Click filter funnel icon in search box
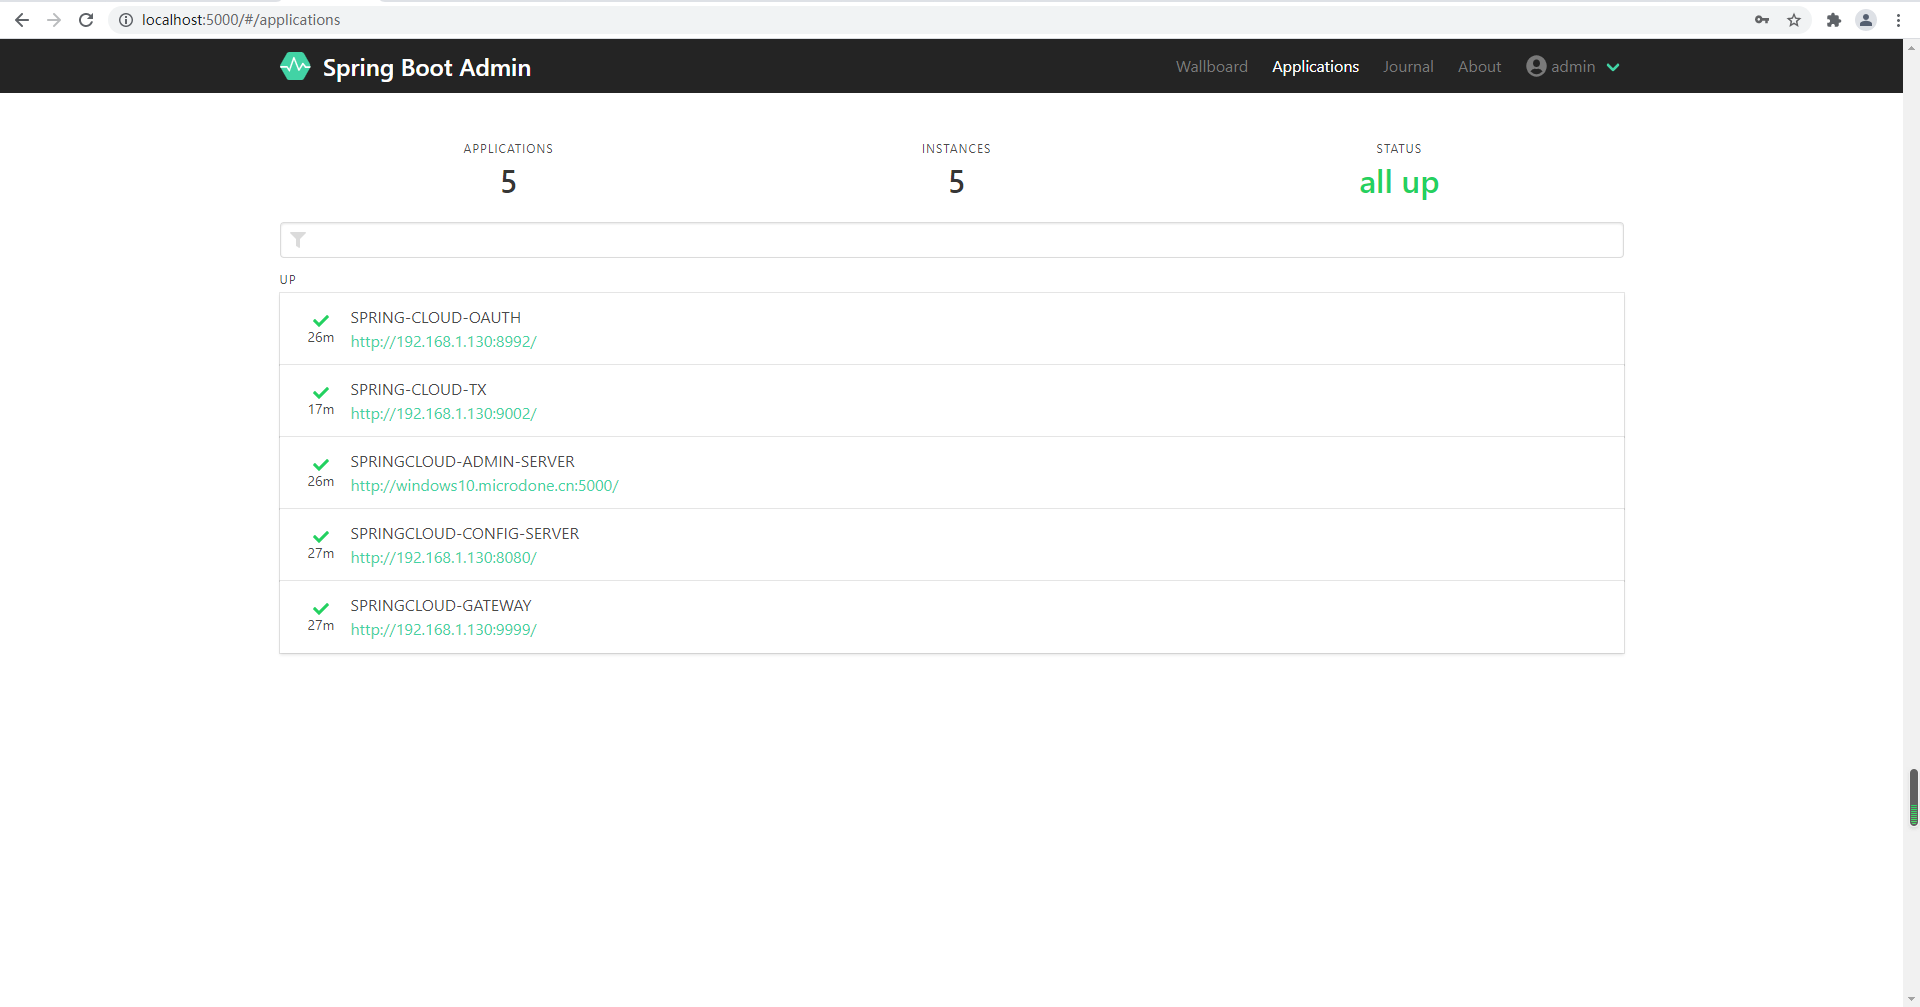1920x1007 pixels. (x=298, y=240)
